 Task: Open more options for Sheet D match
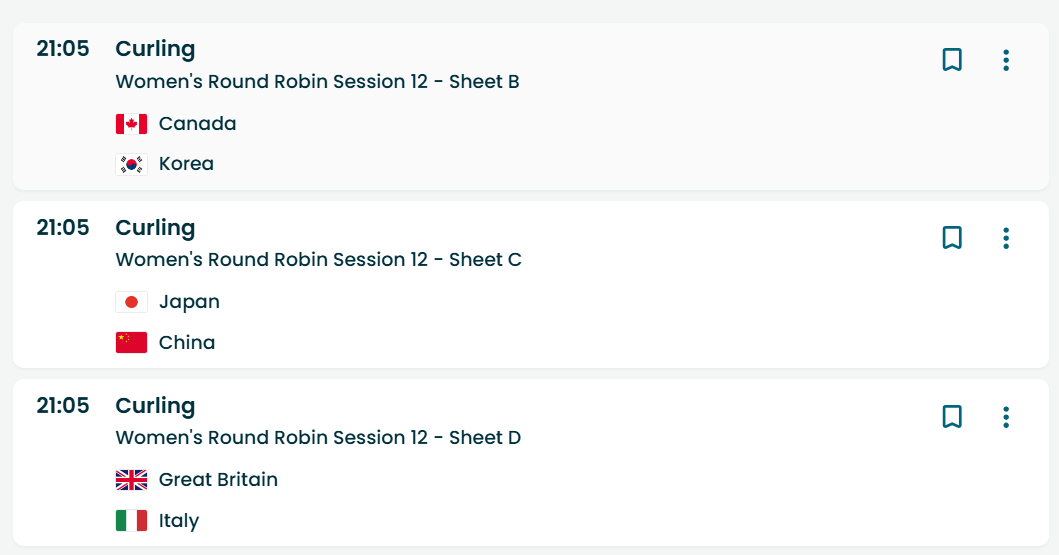click(x=1006, y=416)
